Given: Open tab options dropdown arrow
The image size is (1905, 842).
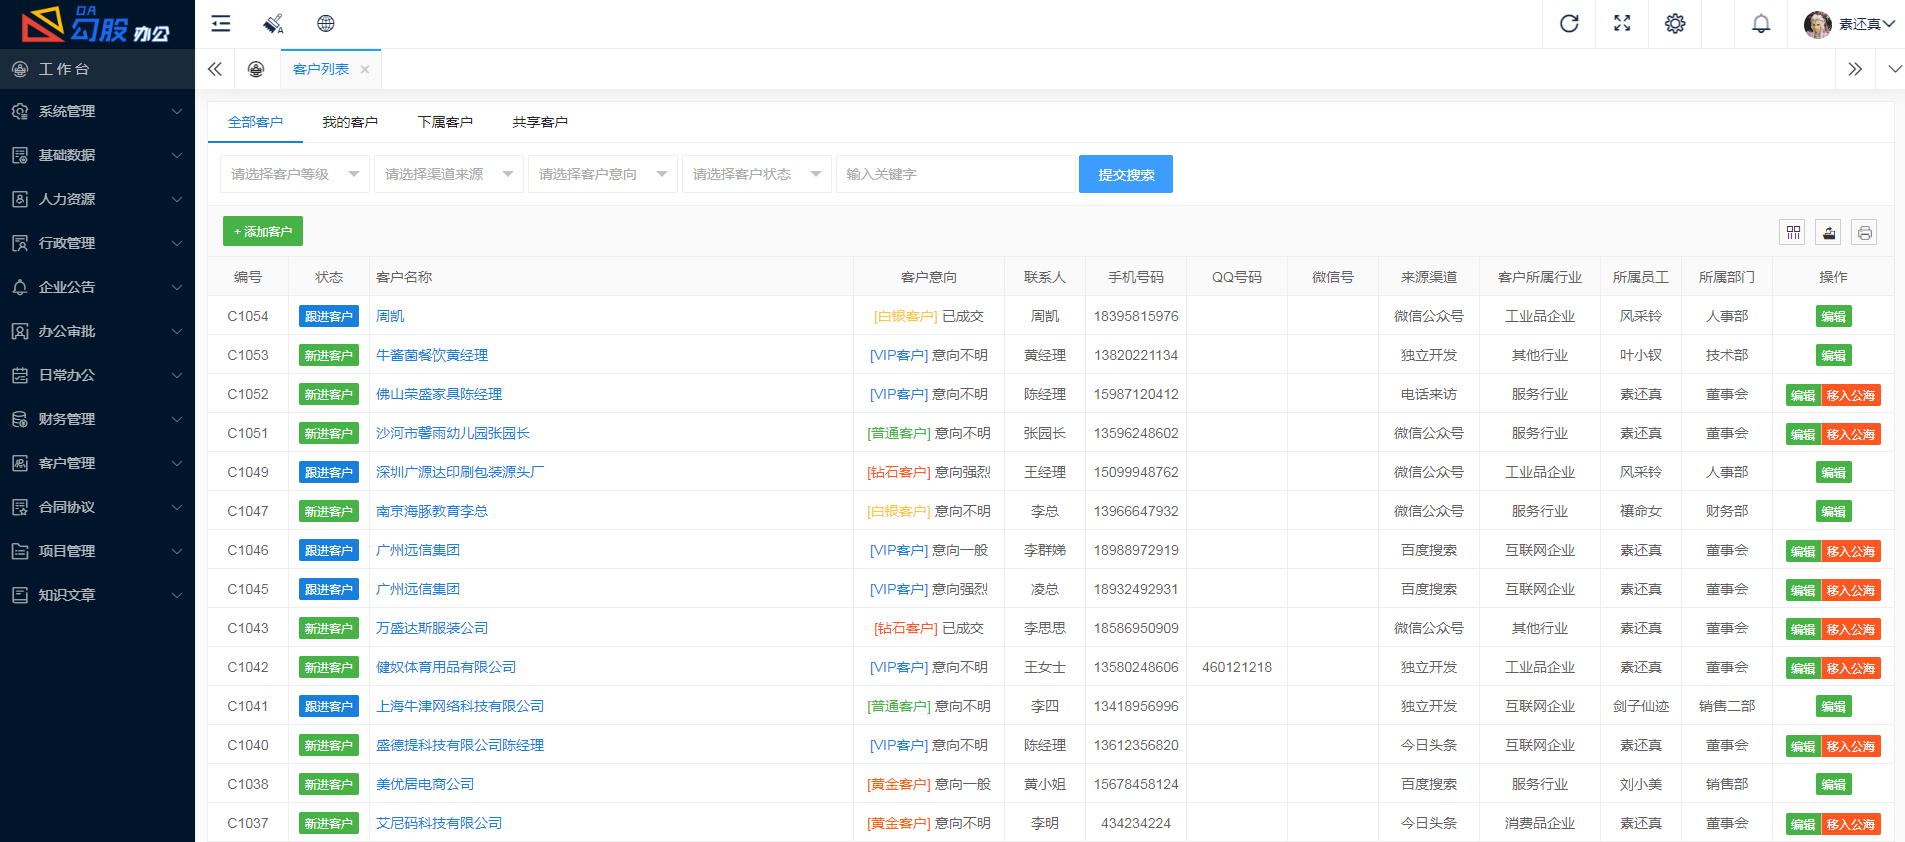Looking at the screenshot, I should (x=1894, y=69).
